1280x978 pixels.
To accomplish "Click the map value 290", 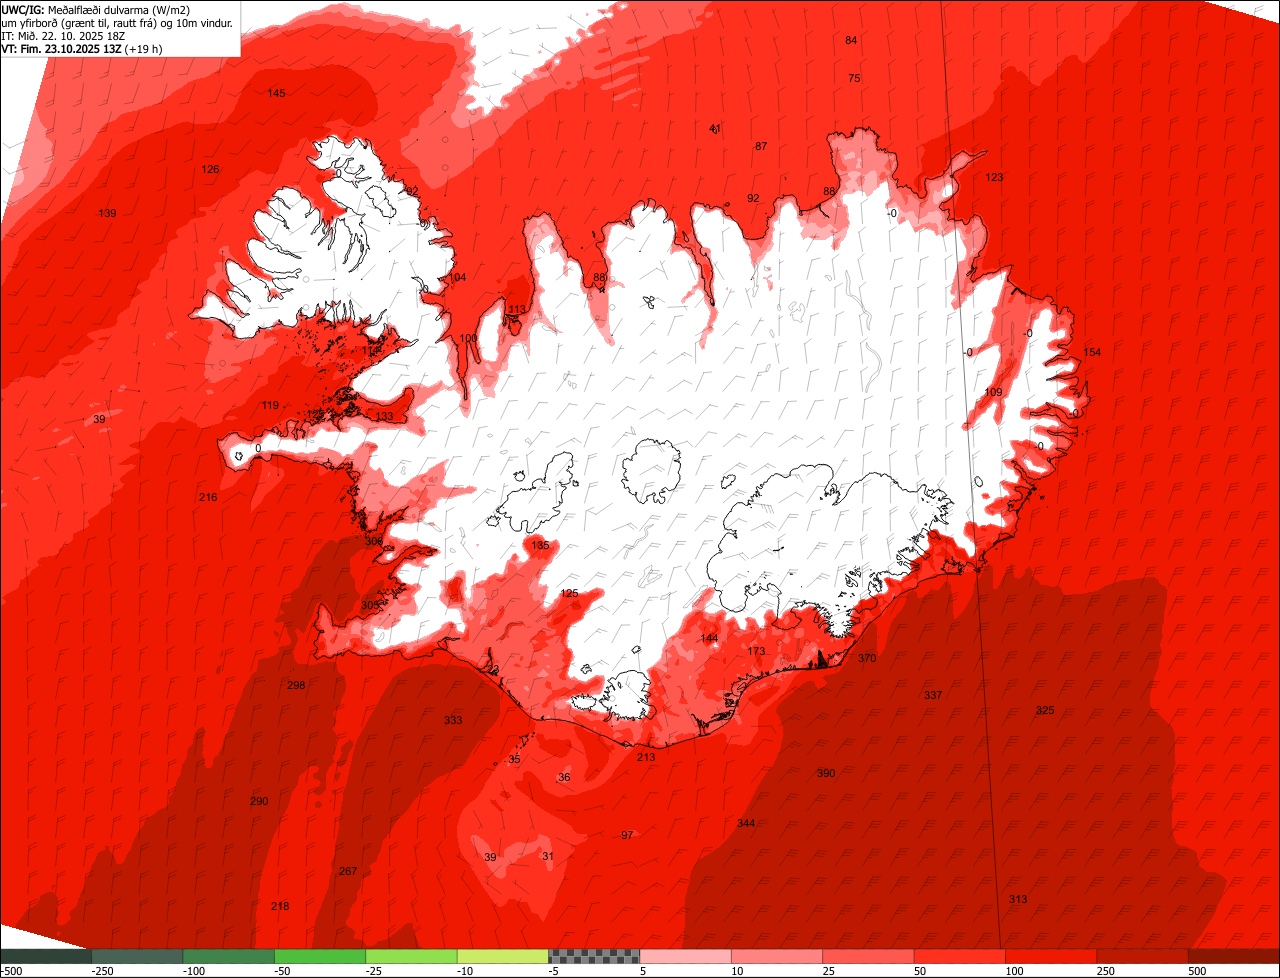I will pyautogui.click(x=259, y=801).
